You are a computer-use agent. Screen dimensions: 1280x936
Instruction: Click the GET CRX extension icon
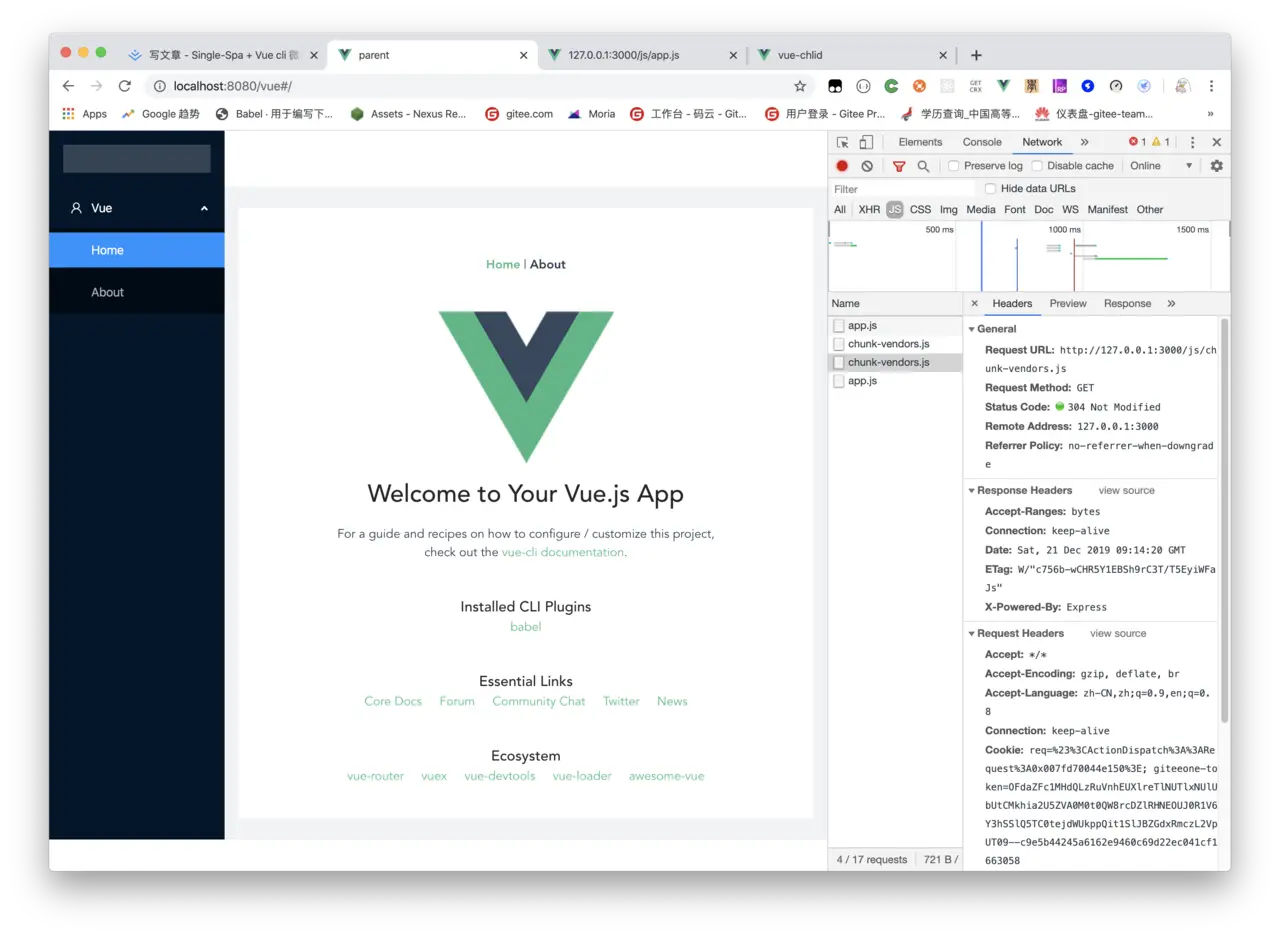point(975,86)
